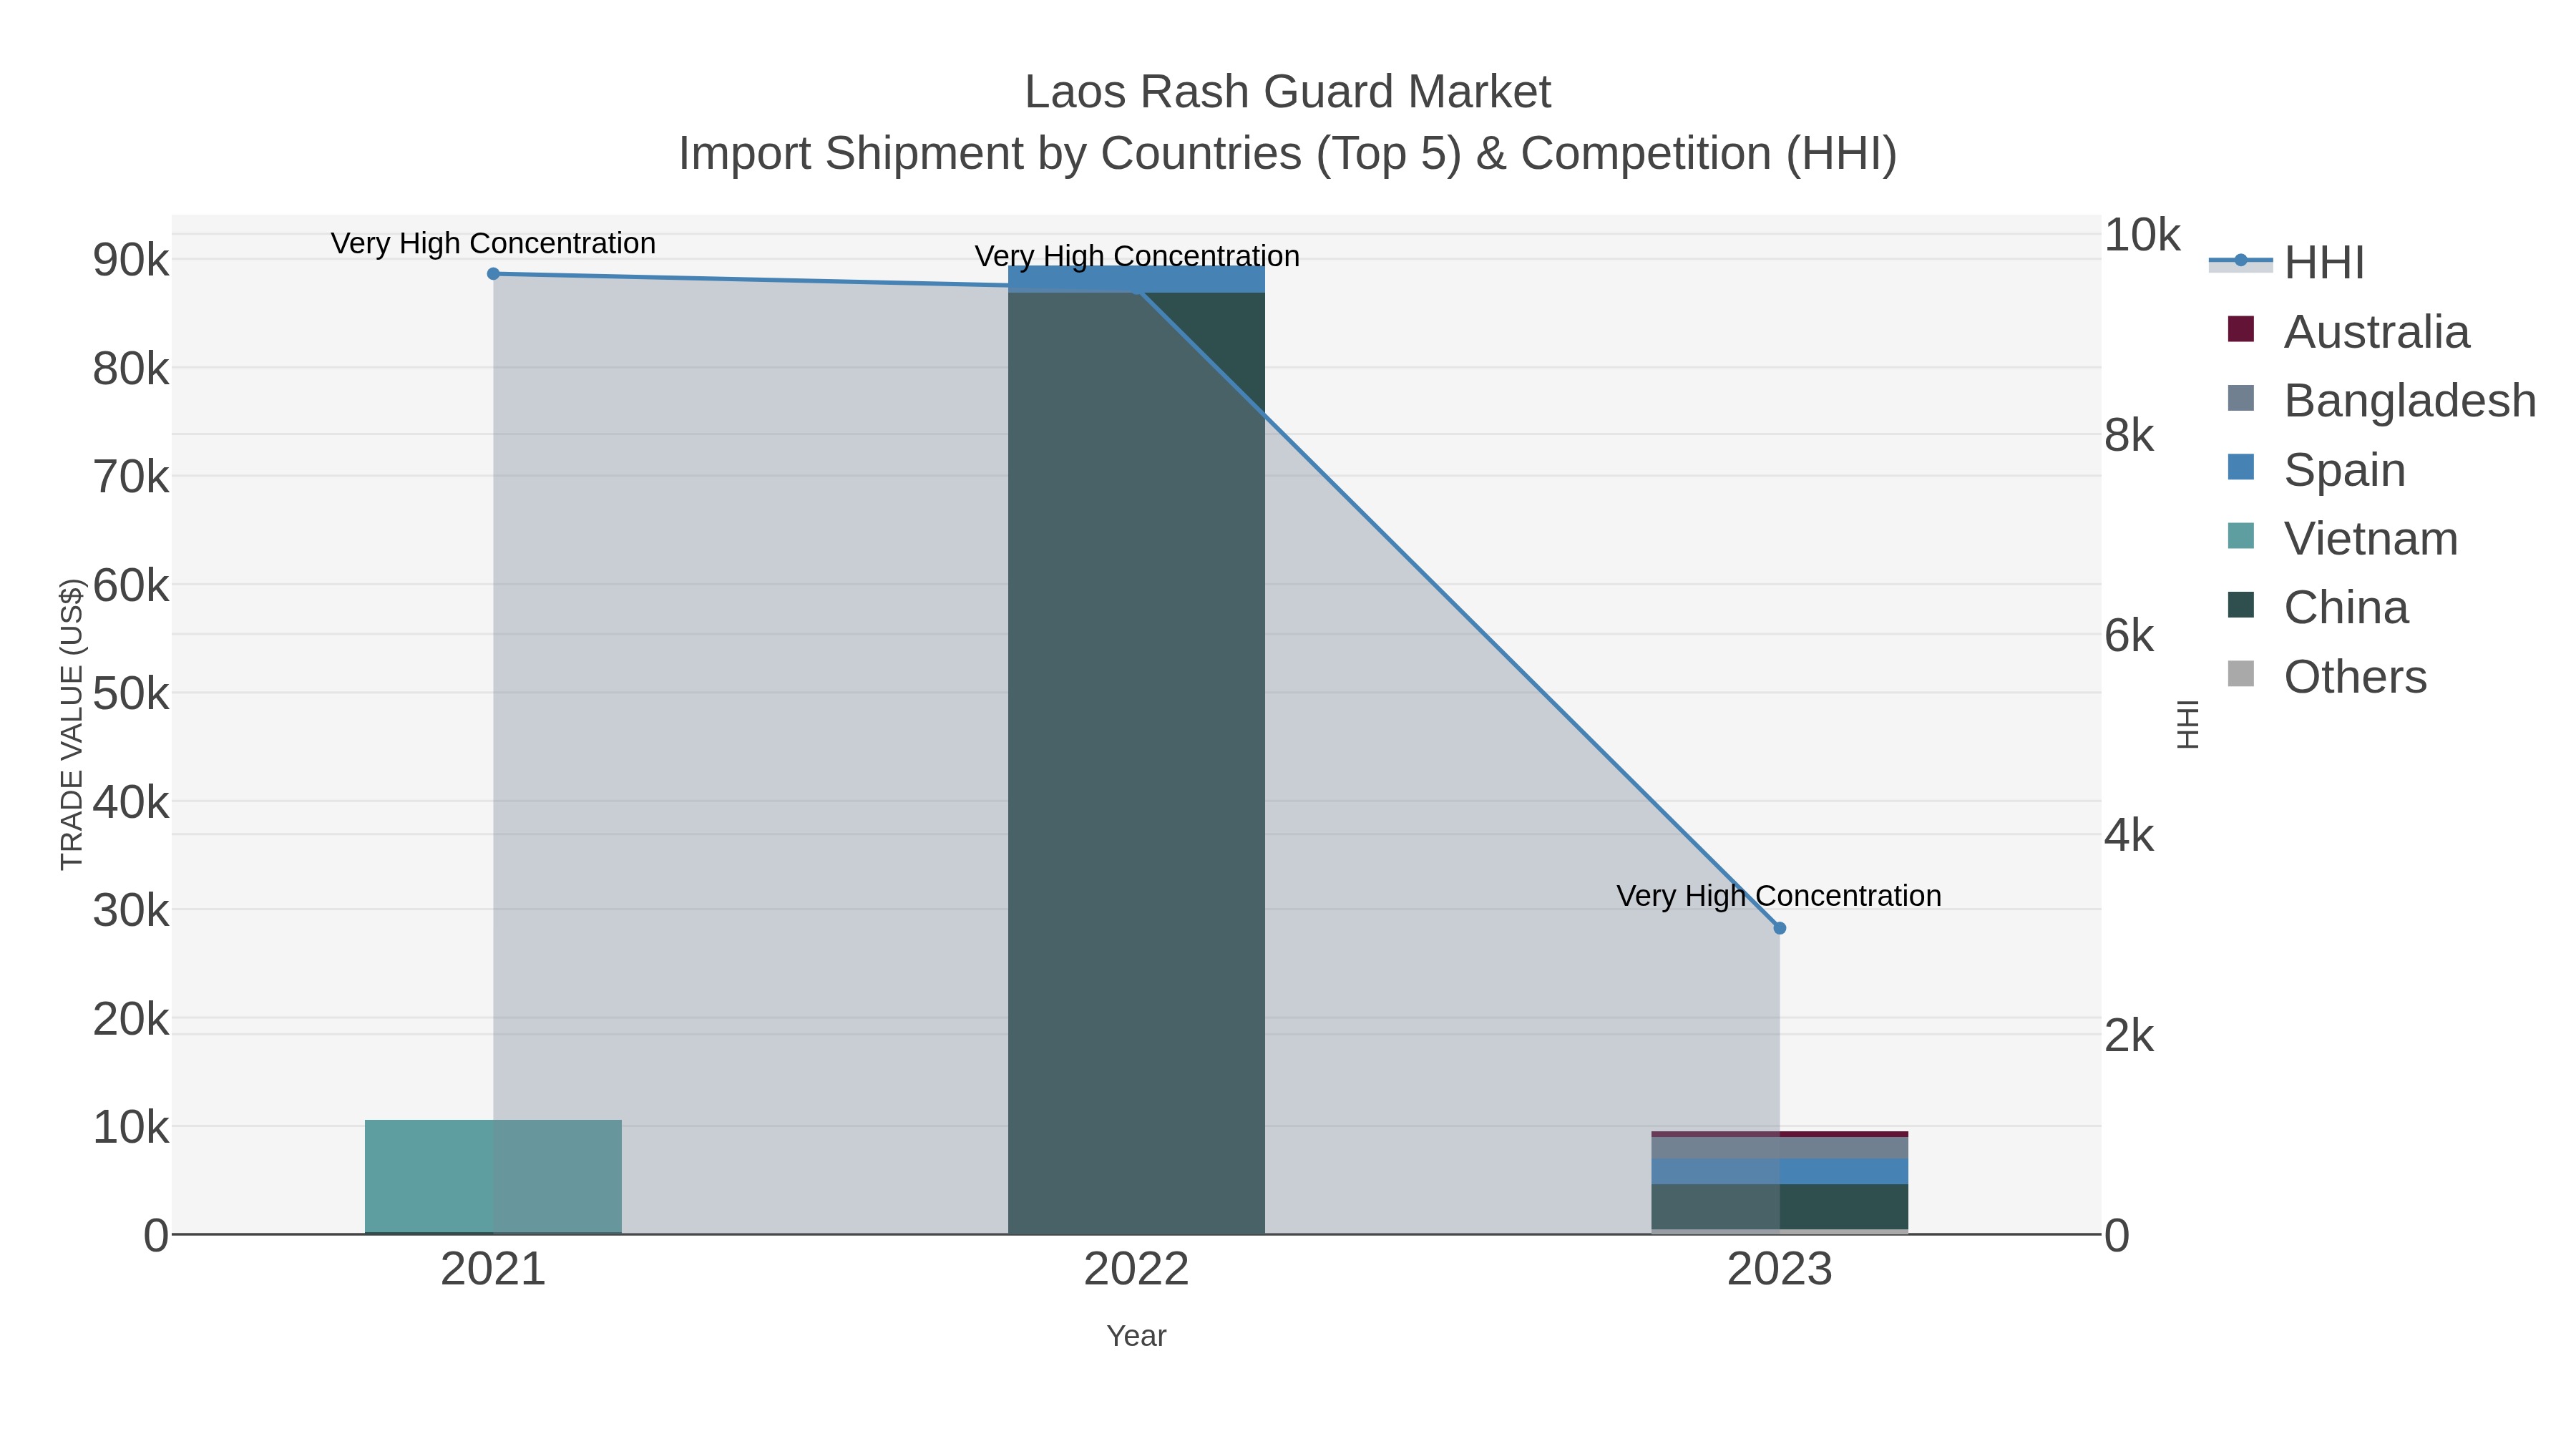This screenshot has height=1449, width=2576.
Task: Click the 90k tick on left axis
Action: [x=131, y=260]
